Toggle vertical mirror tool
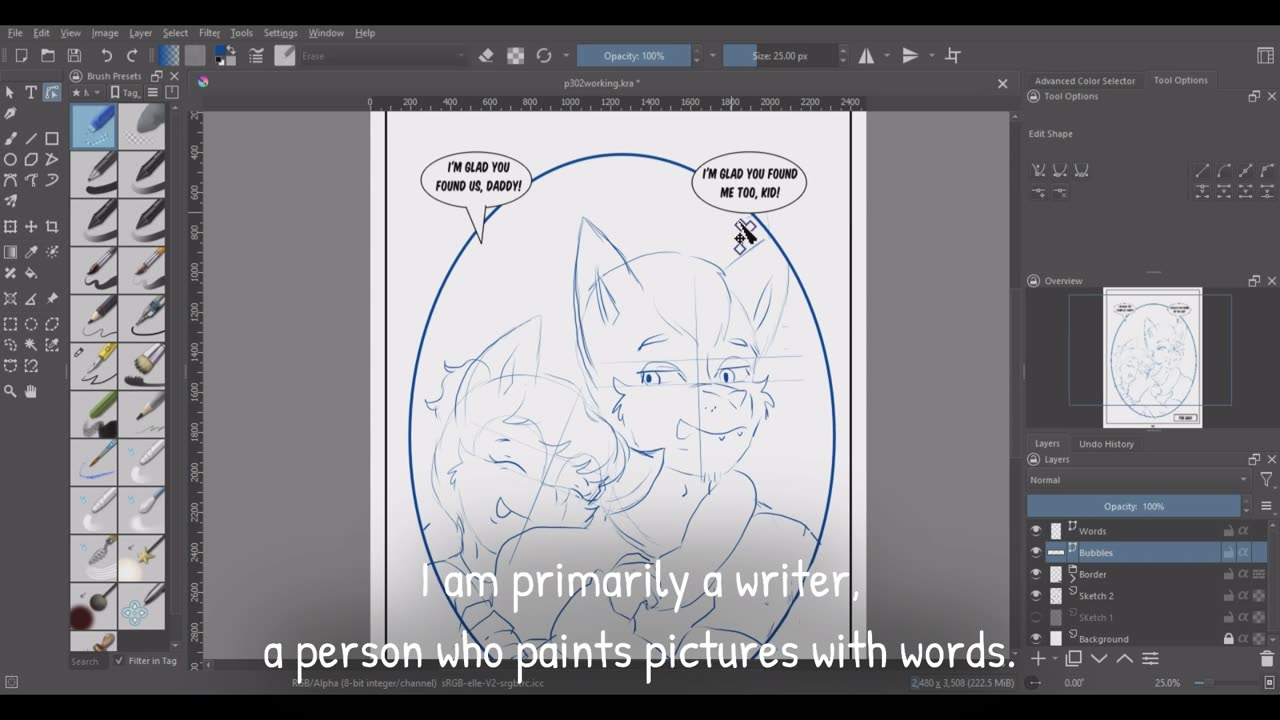 (x=910, y=56)
